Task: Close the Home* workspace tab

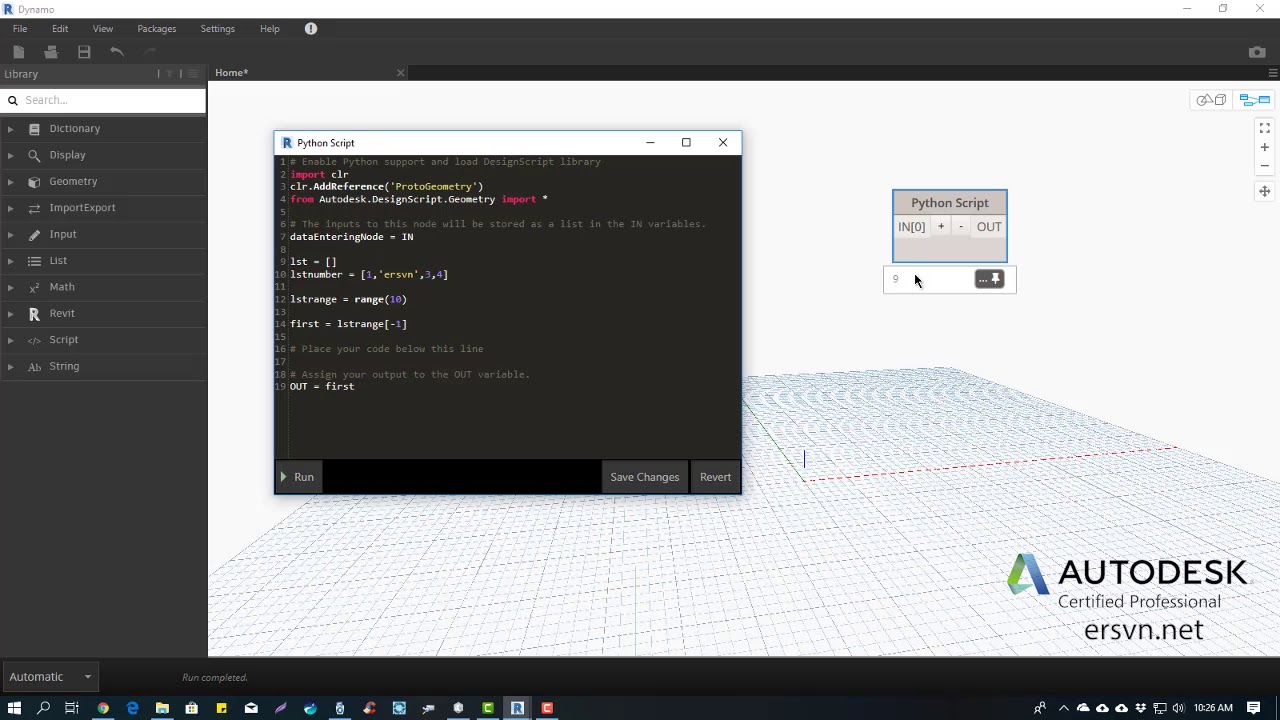Action: [x=401, y=73]
